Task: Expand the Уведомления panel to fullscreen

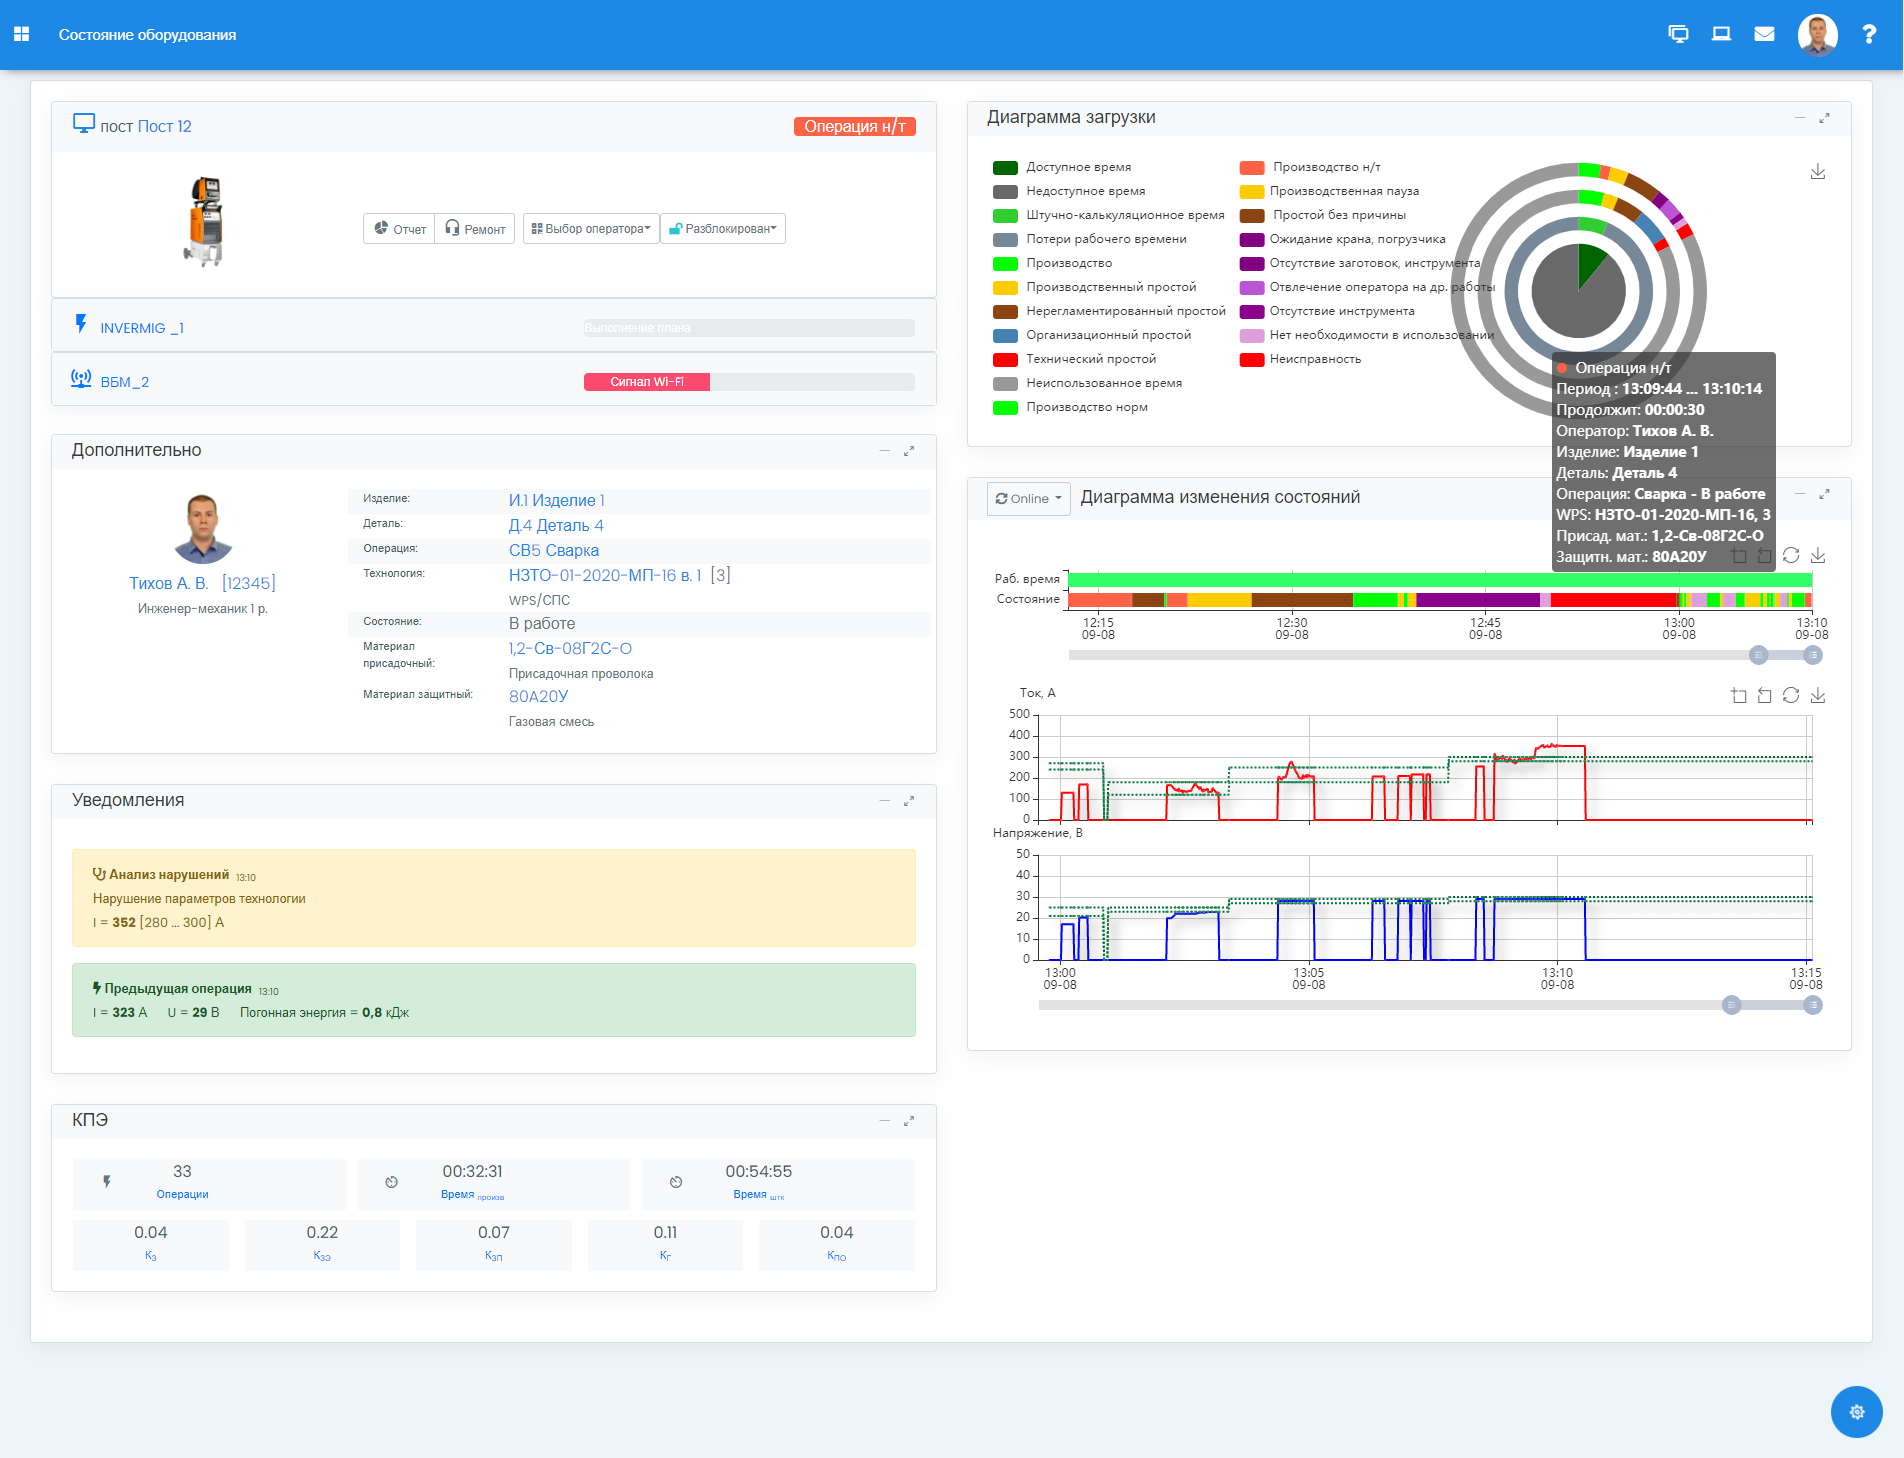Action: pos(909,801)
